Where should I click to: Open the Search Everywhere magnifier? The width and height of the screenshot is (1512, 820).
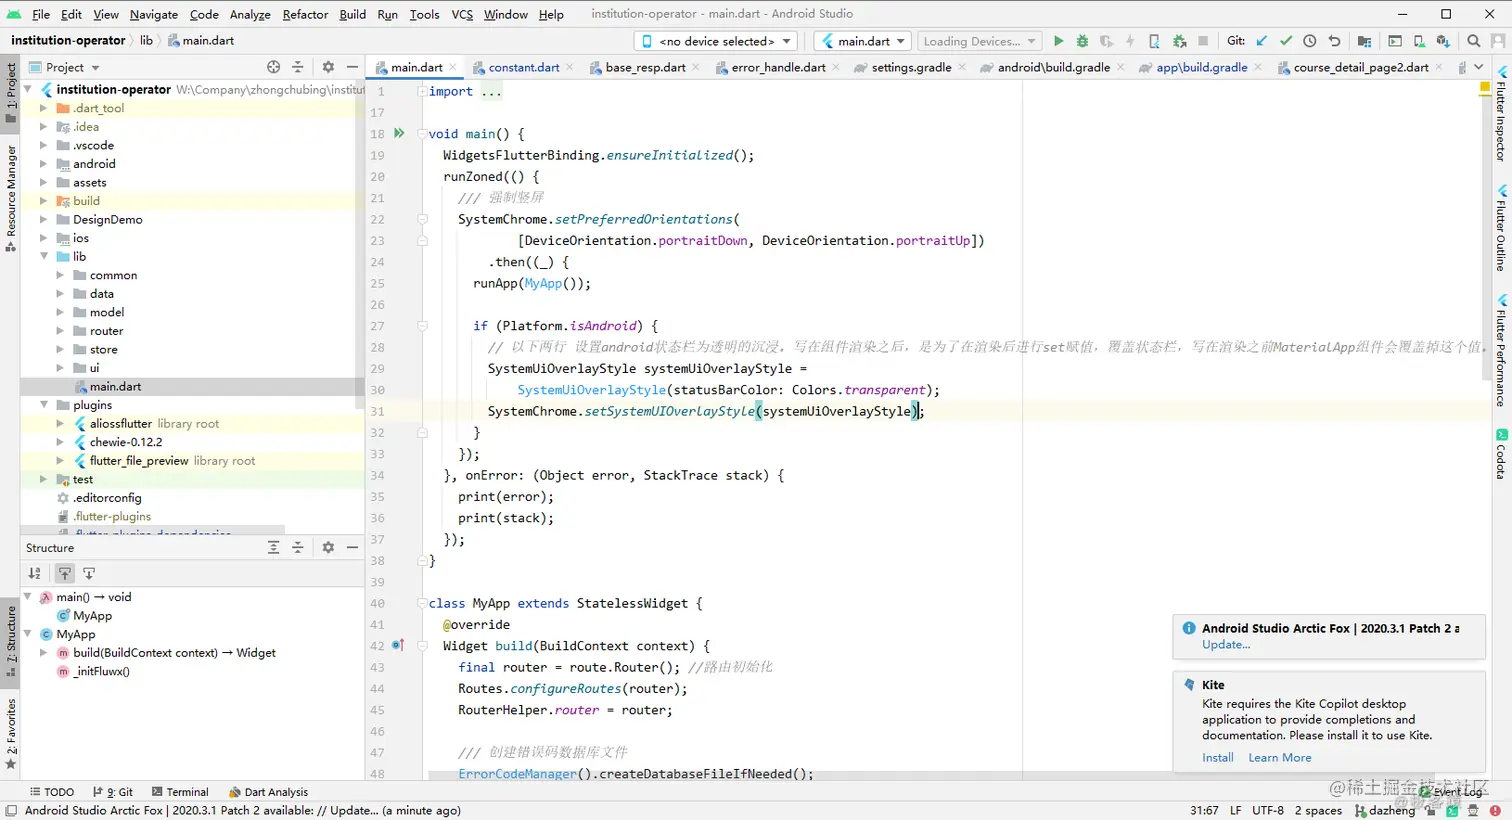(1473, 41)
